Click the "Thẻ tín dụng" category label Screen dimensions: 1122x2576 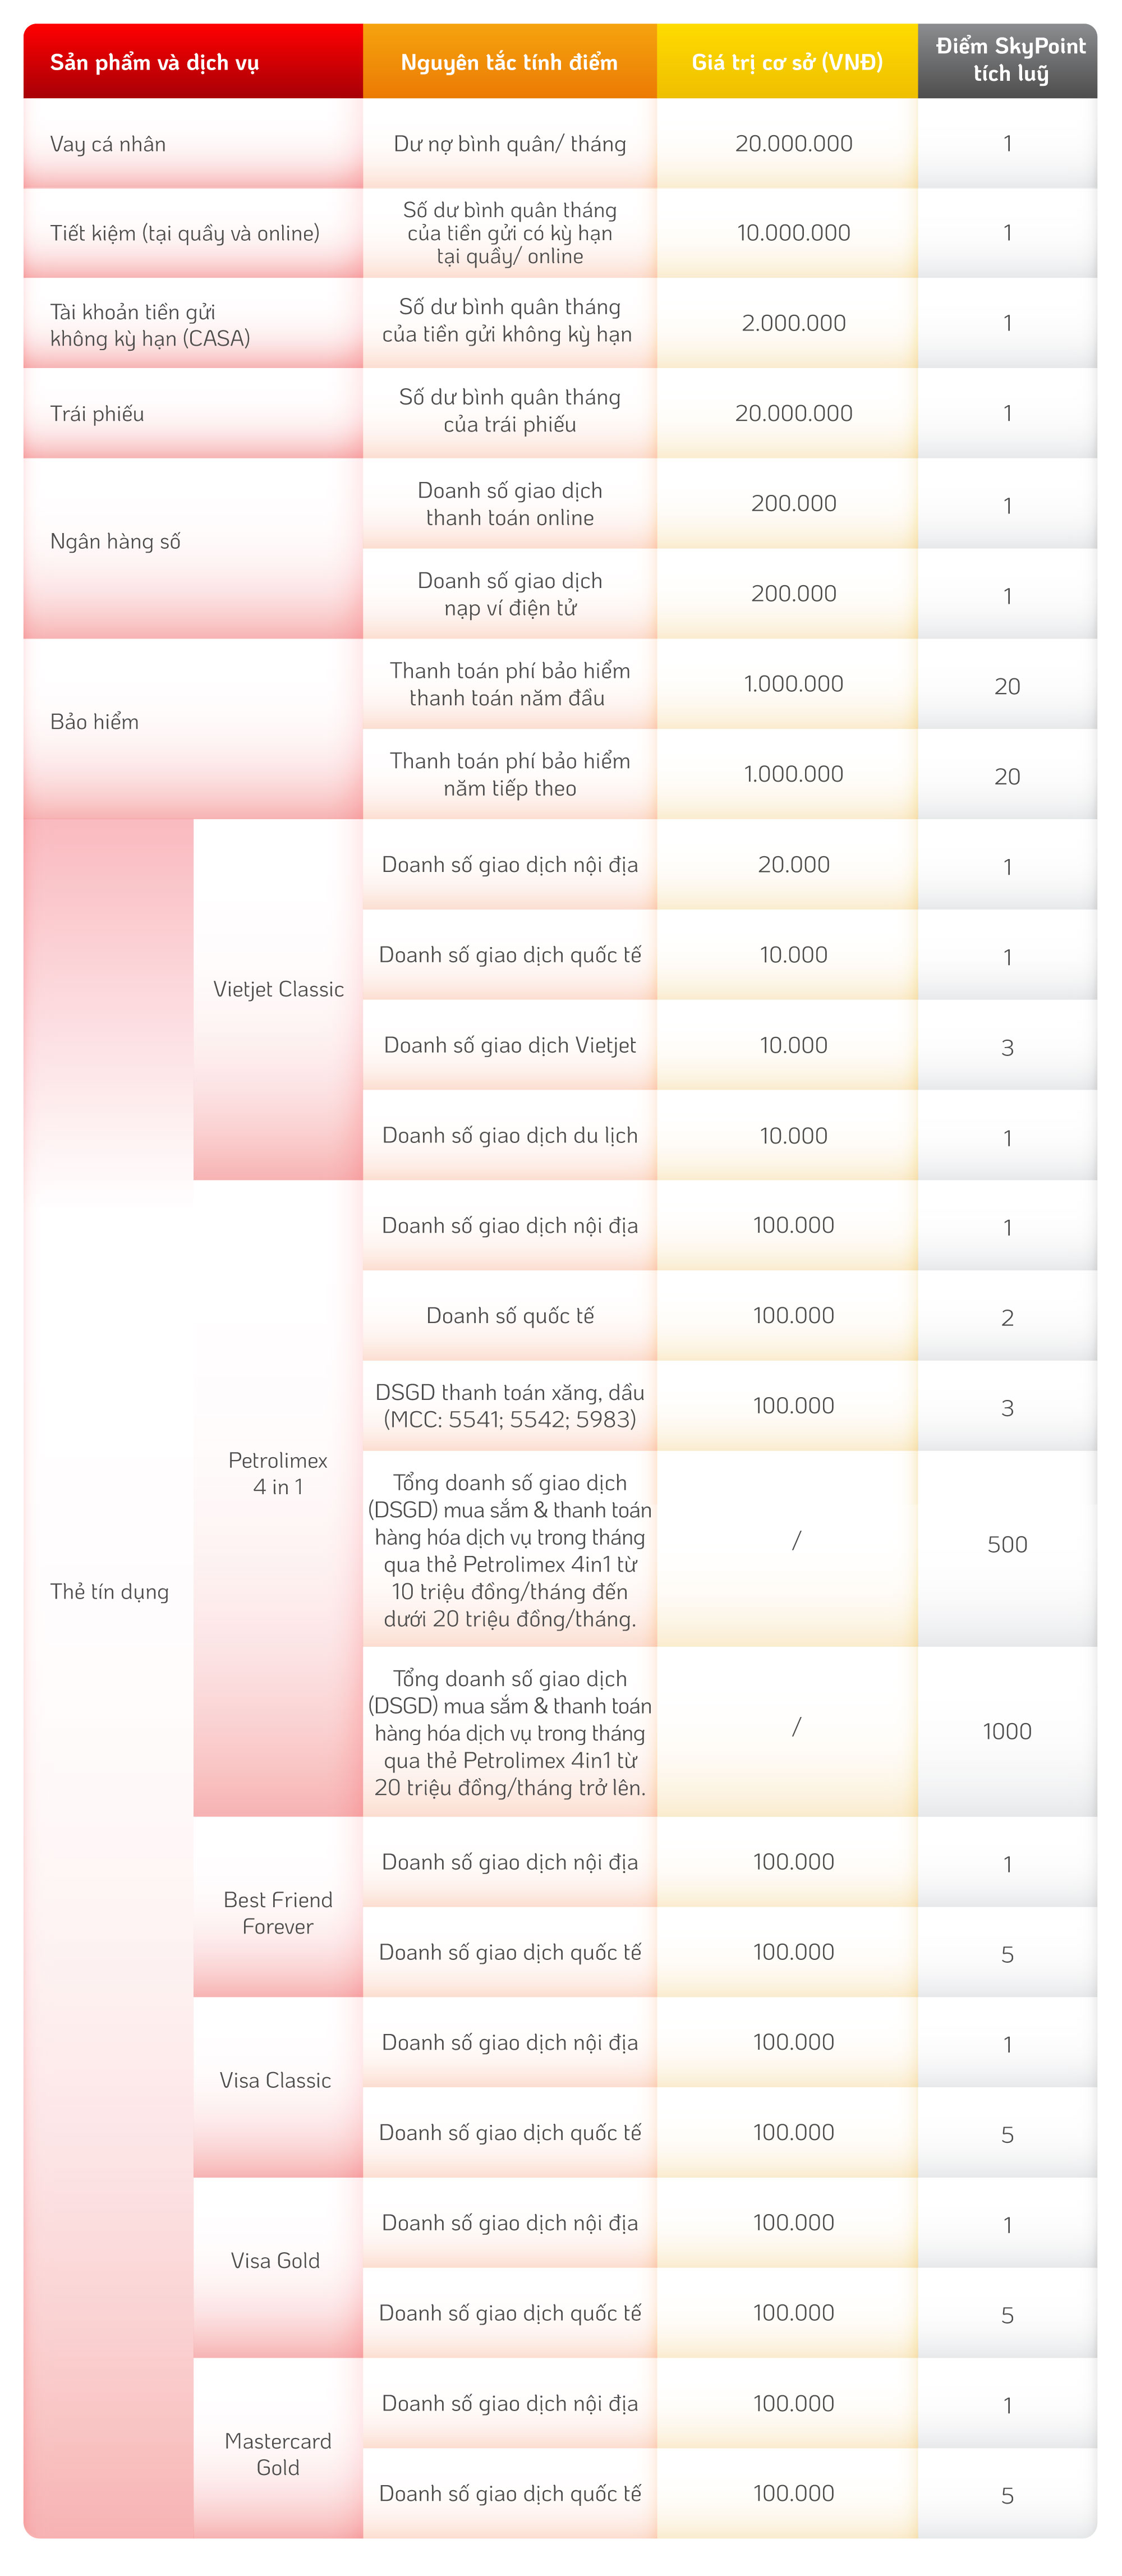click(x=109, y=1591)
